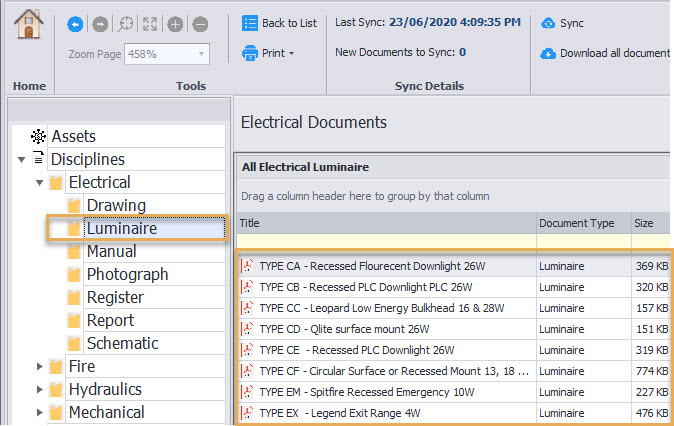Open the Print dropdown arrow
Viewport: 674px width, 426px height.
tap(291, 54)
